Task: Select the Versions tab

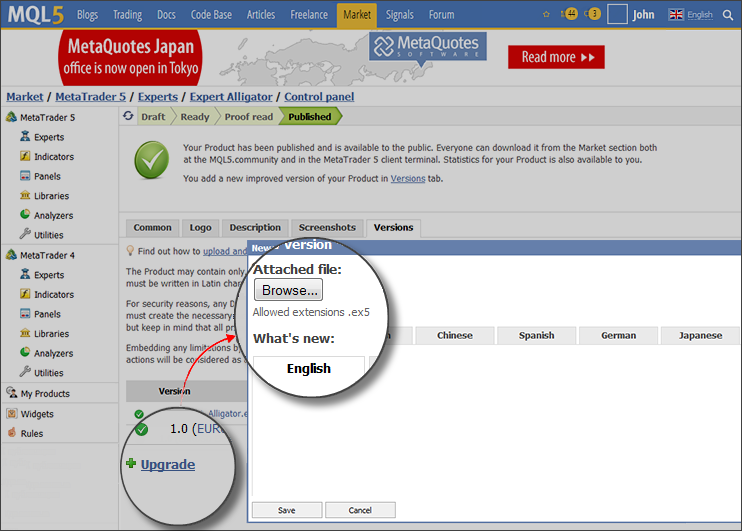Action: [x=393, y=228]
